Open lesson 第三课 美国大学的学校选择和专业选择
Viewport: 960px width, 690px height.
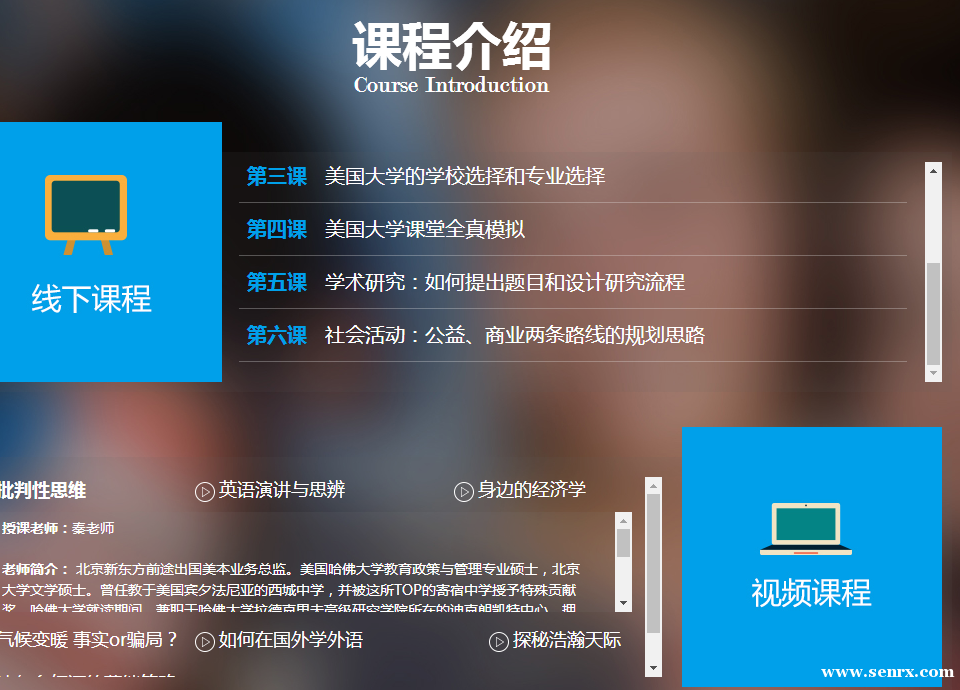(464, 177)
